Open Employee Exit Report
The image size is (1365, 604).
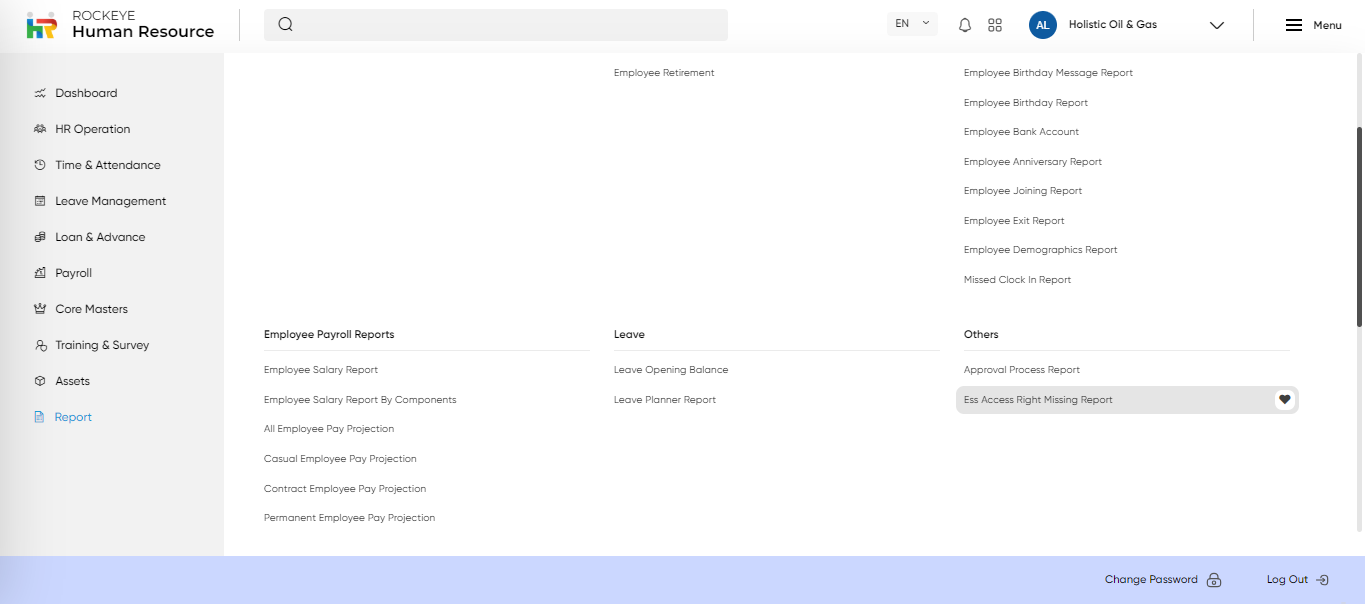[1014, 221]
